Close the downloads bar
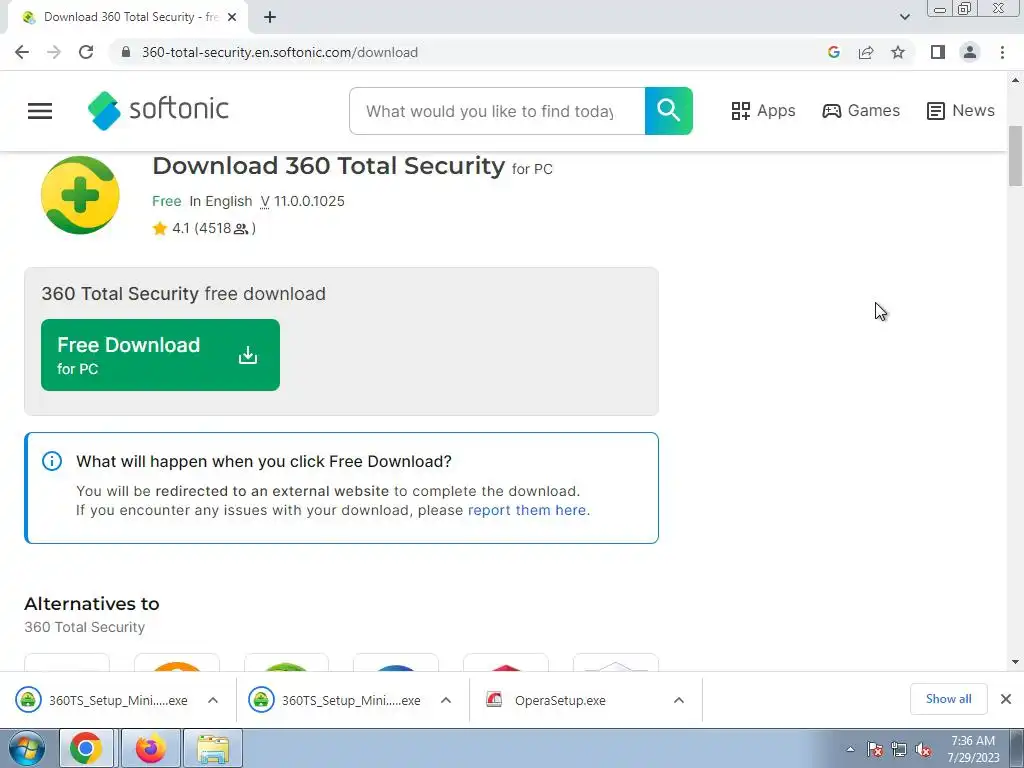This screenshot has height=768, width=1024. [x=1006, y=699]
